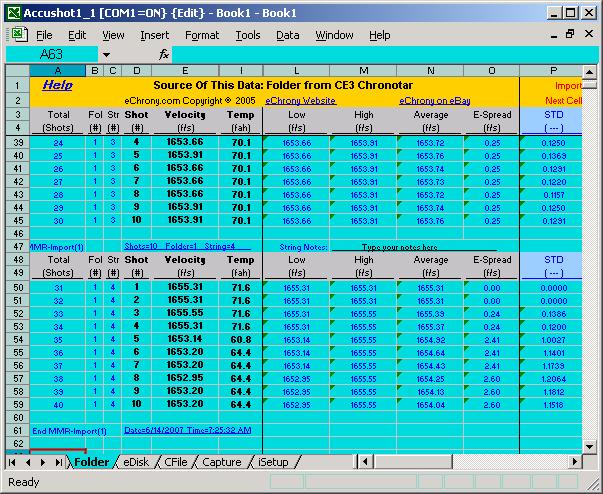Click velocity 1653.14 in row 54

coord(185,339)
